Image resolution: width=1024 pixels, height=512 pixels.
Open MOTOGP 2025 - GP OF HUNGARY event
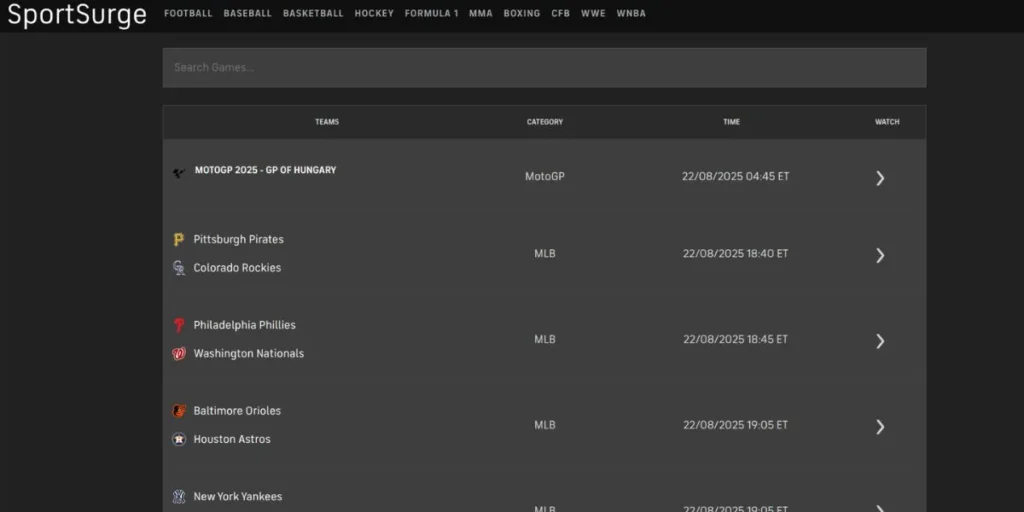[x=265, y=170]
